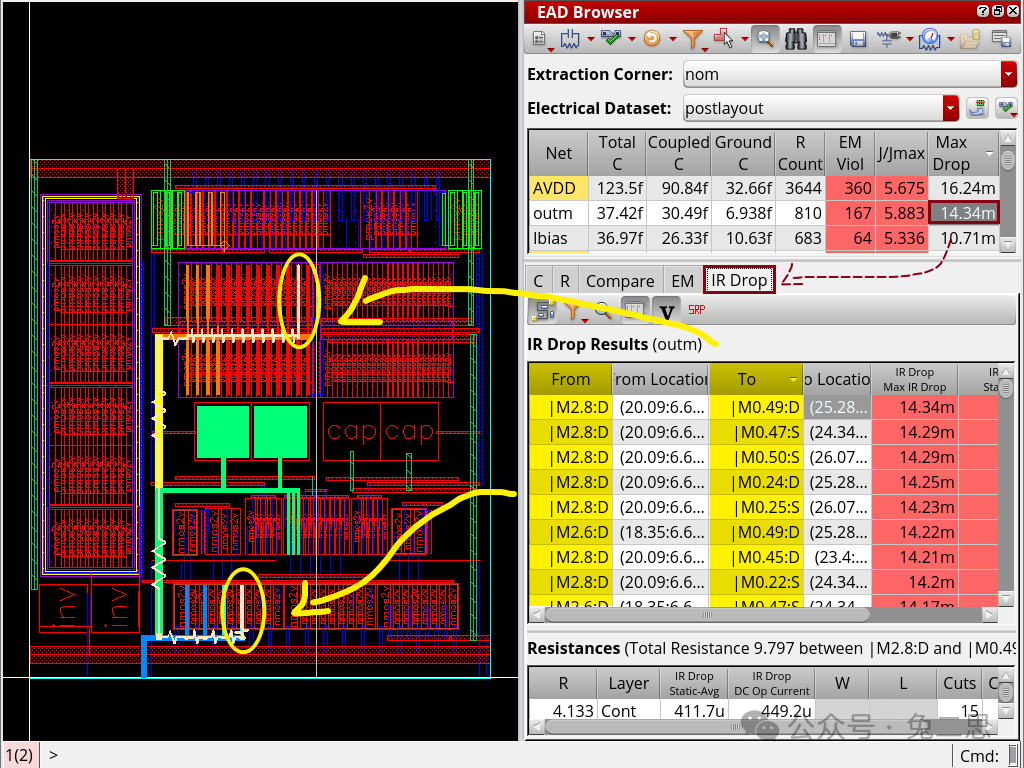Click the funnel filter icon in top toolbar

[693, 39]
